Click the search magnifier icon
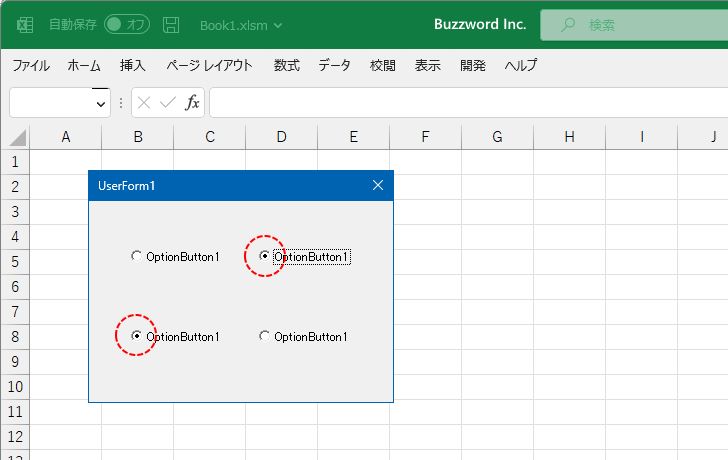The image size is (728, 460). [x=567, y=25]
